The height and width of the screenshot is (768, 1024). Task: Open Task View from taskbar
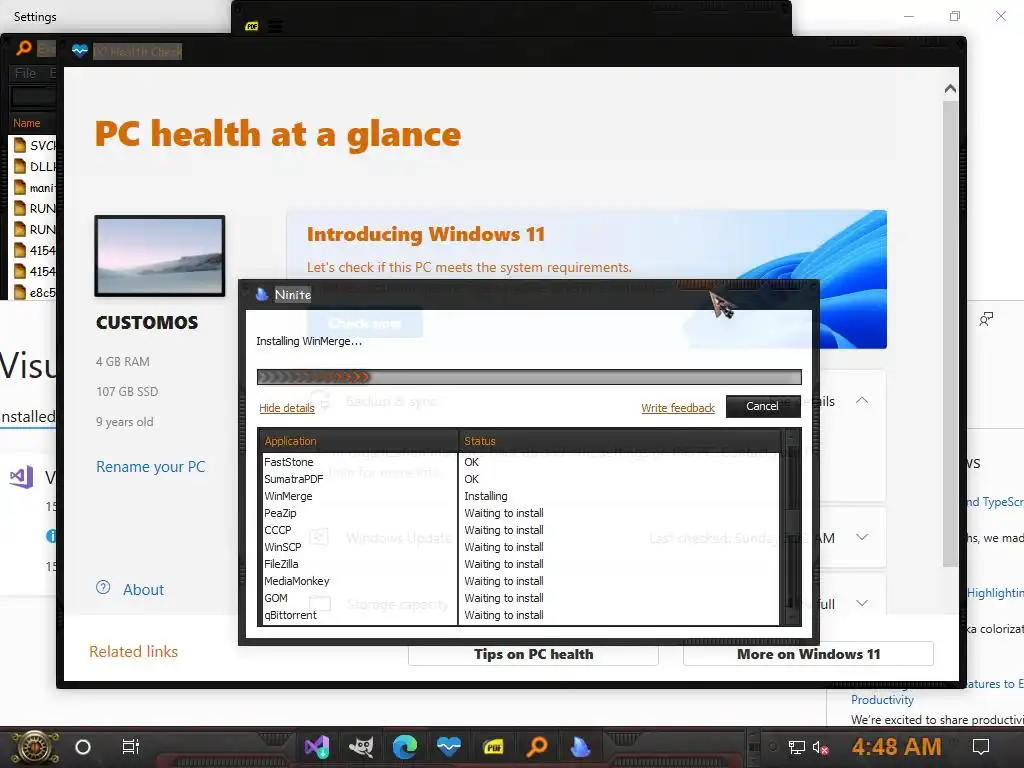click(x=131, y=746)
